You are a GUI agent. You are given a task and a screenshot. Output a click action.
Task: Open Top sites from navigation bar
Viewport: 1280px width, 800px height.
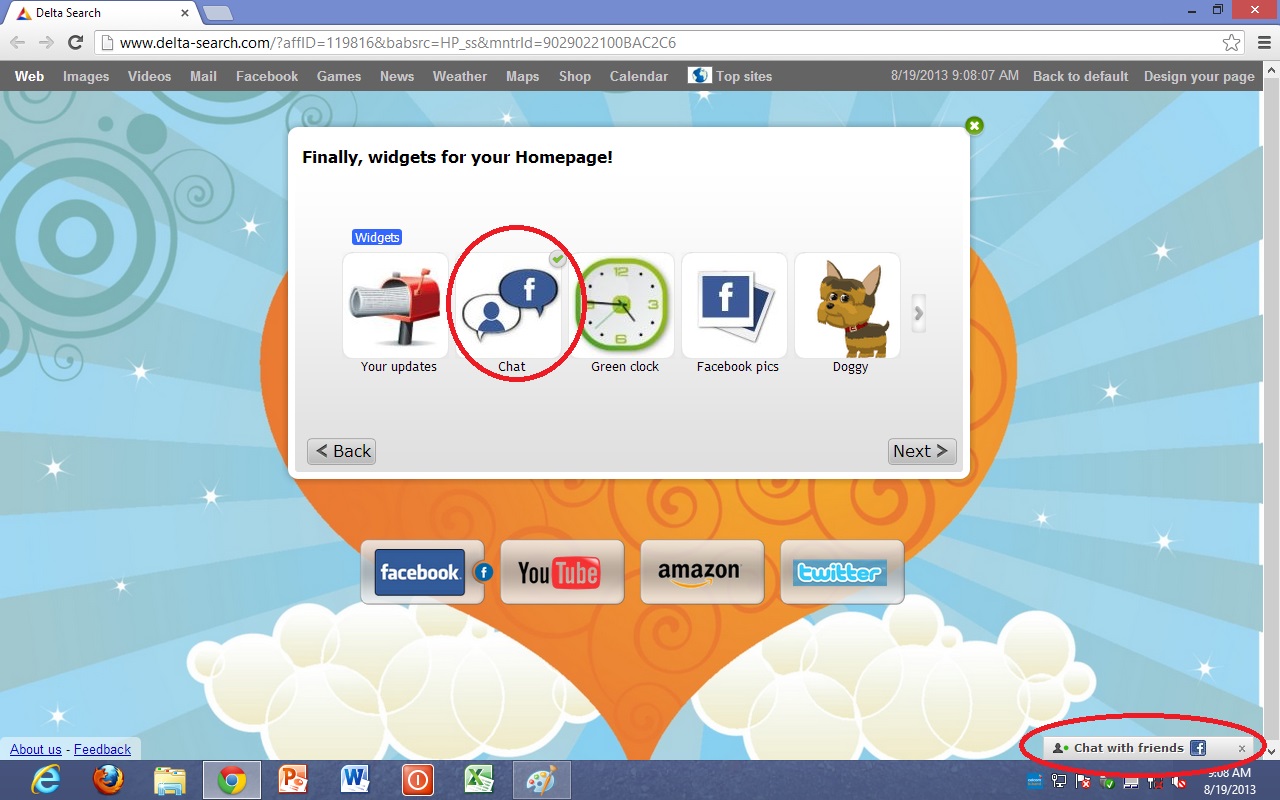(730, 76)
